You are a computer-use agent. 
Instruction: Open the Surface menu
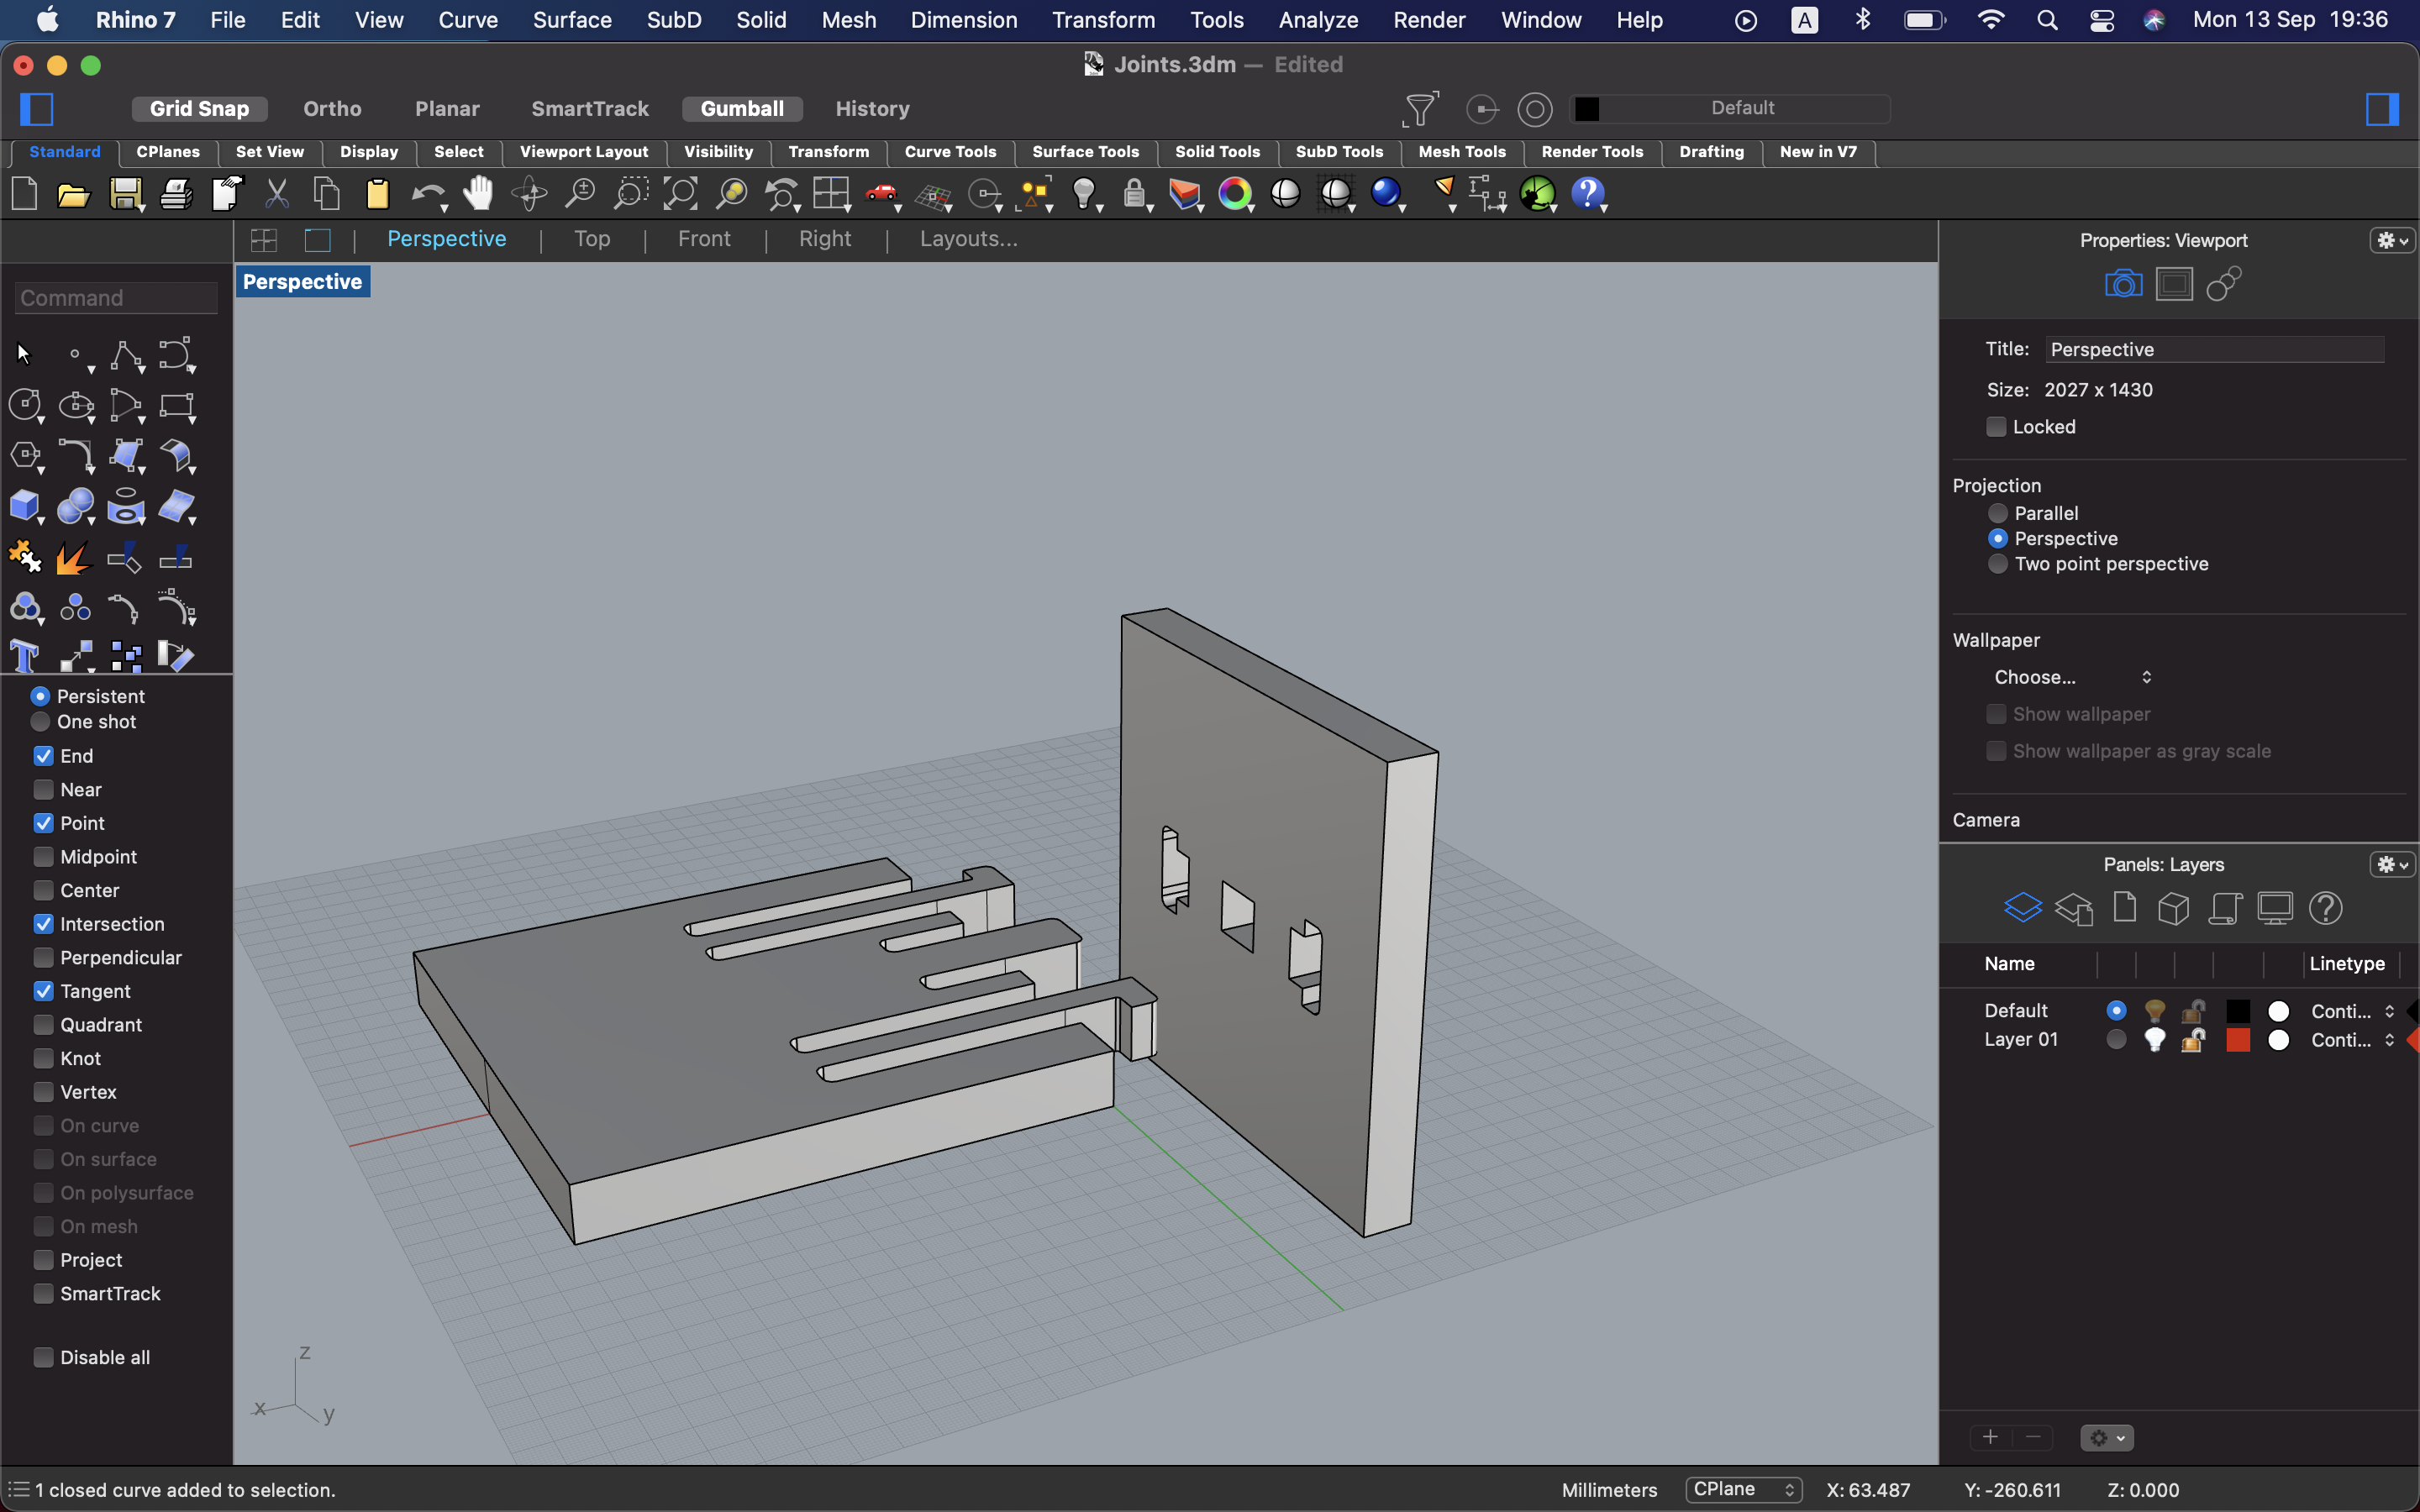(x=572, y=20)
